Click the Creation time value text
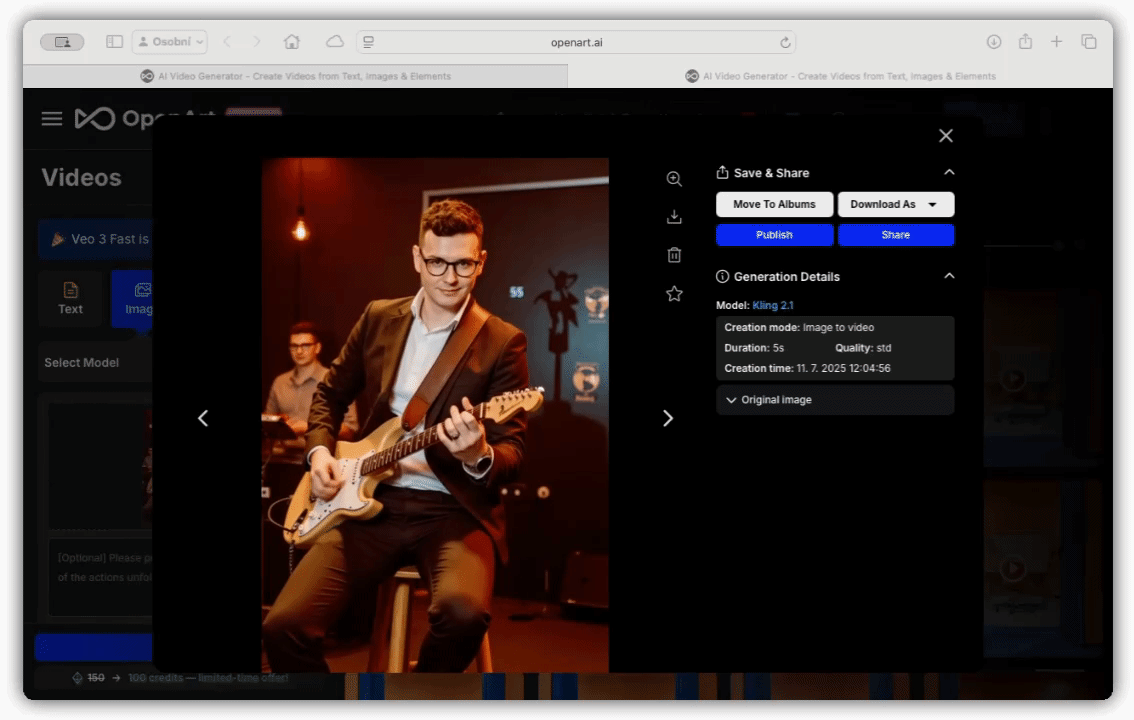Image resolution: width=1134 pixels, height=720 pixels. coord(843,369)
